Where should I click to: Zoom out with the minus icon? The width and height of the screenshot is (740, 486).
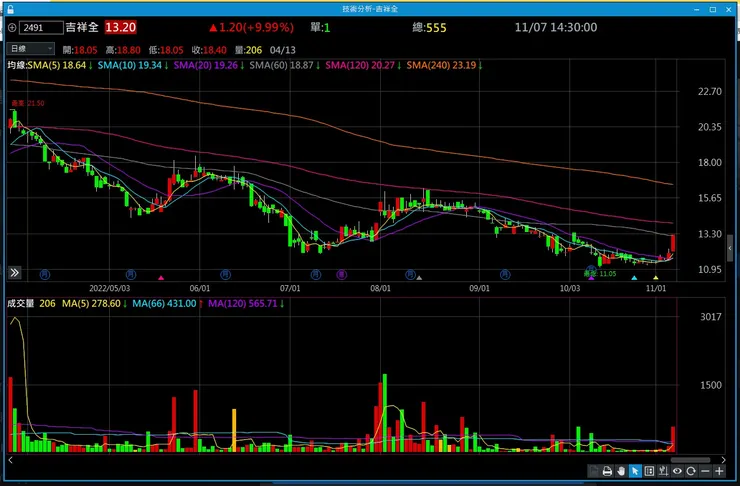(705, 471)
